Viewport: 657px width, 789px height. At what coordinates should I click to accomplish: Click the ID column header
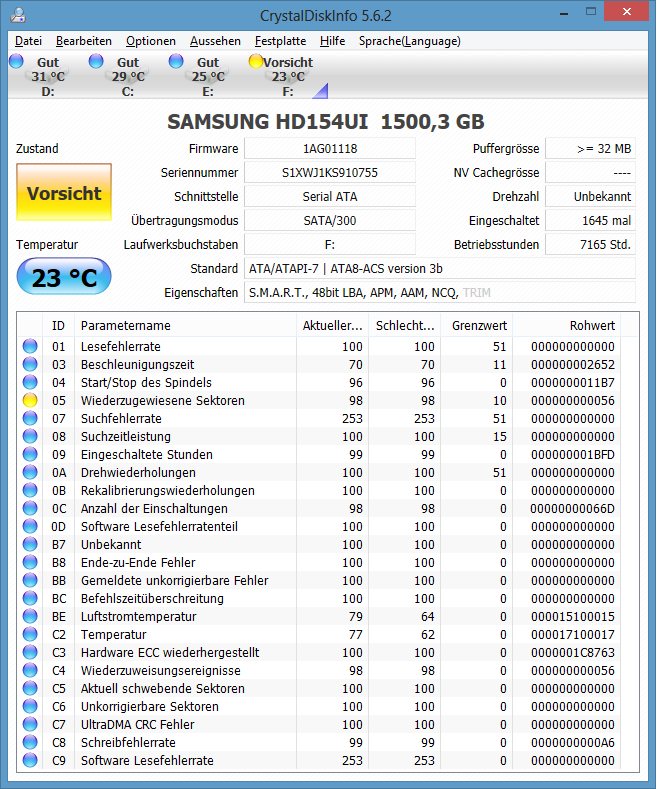click(x=58, y=326)
